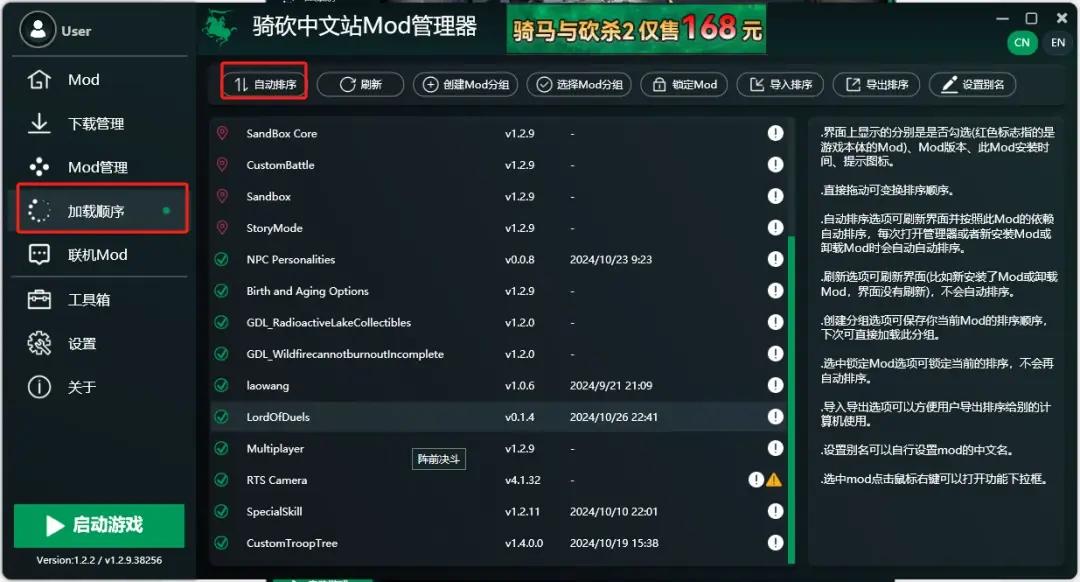Toggle GDL_WildfirecannotburnoutIncomplete checkmark
Viewport: 1080px width, 582px height.
tap(221, 354)
